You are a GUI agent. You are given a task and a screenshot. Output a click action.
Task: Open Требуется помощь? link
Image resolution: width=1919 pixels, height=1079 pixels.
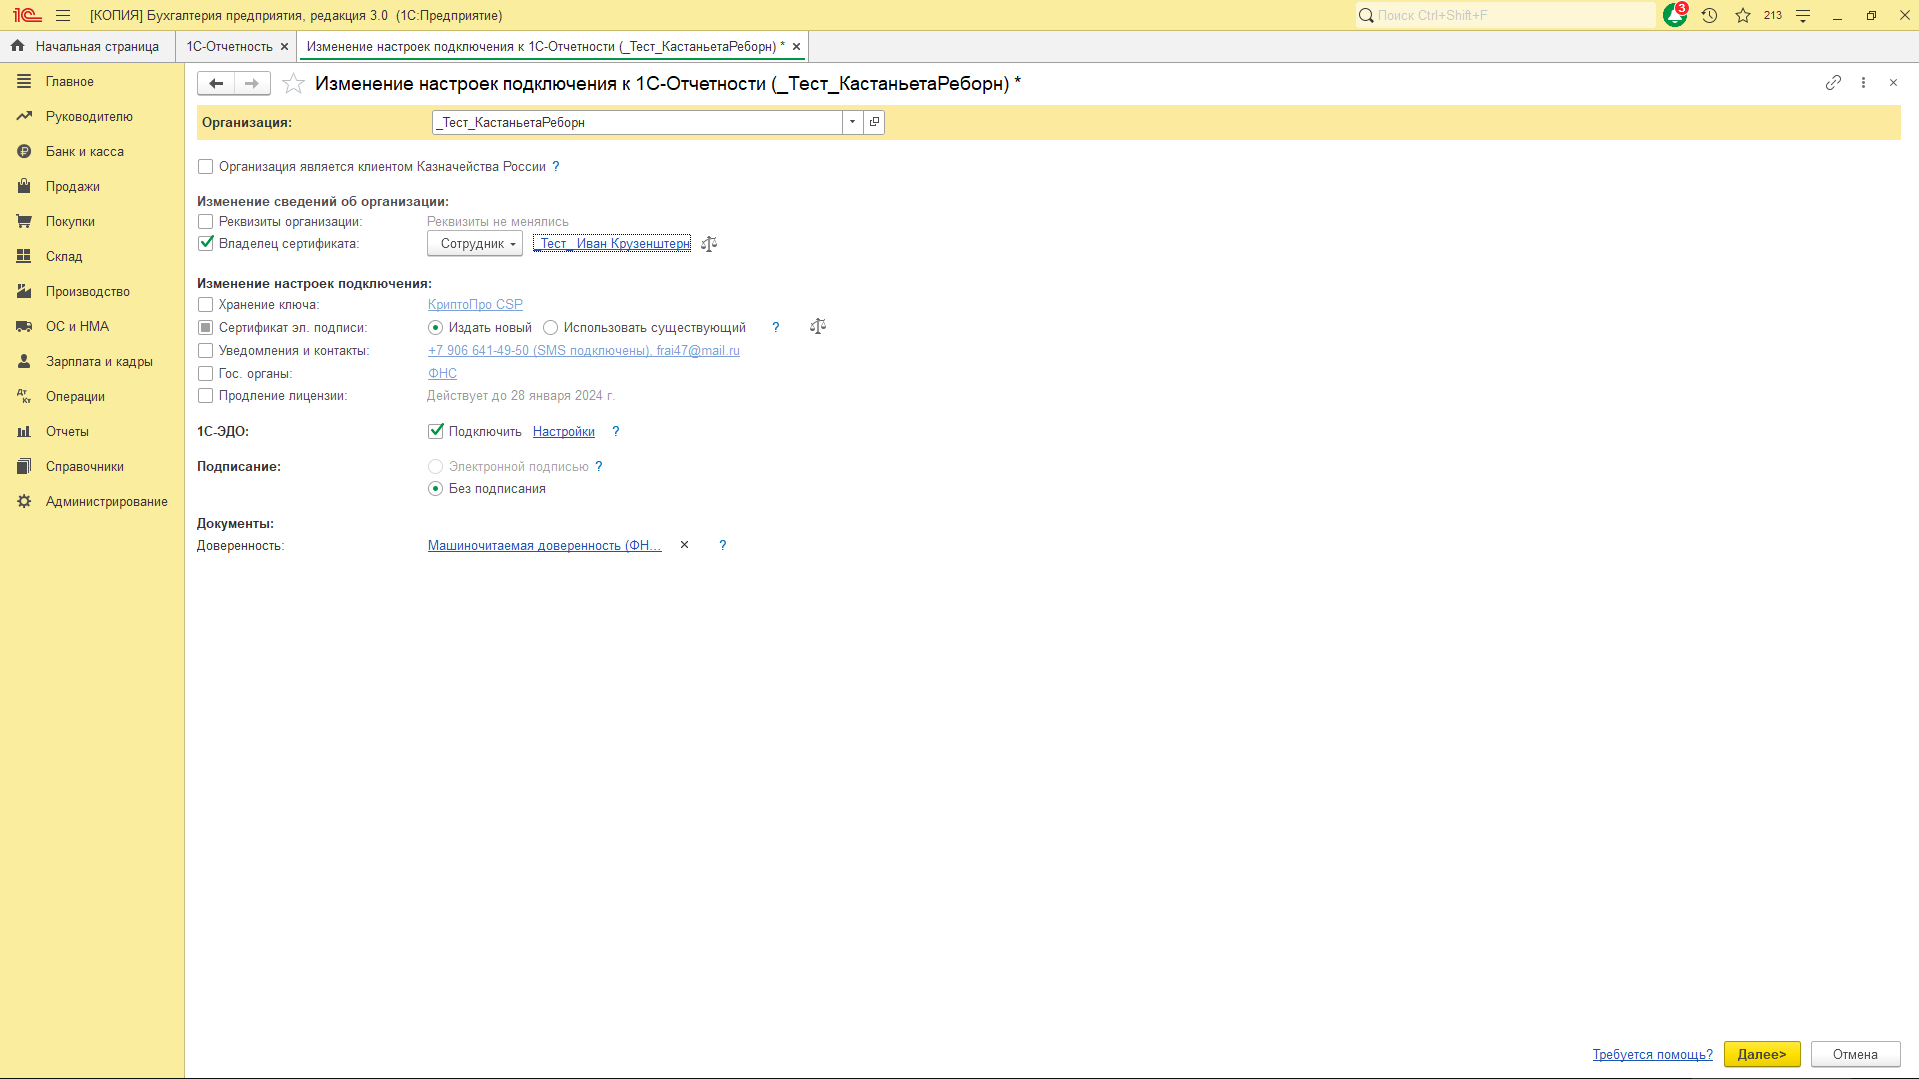tap(1652, 1054)
